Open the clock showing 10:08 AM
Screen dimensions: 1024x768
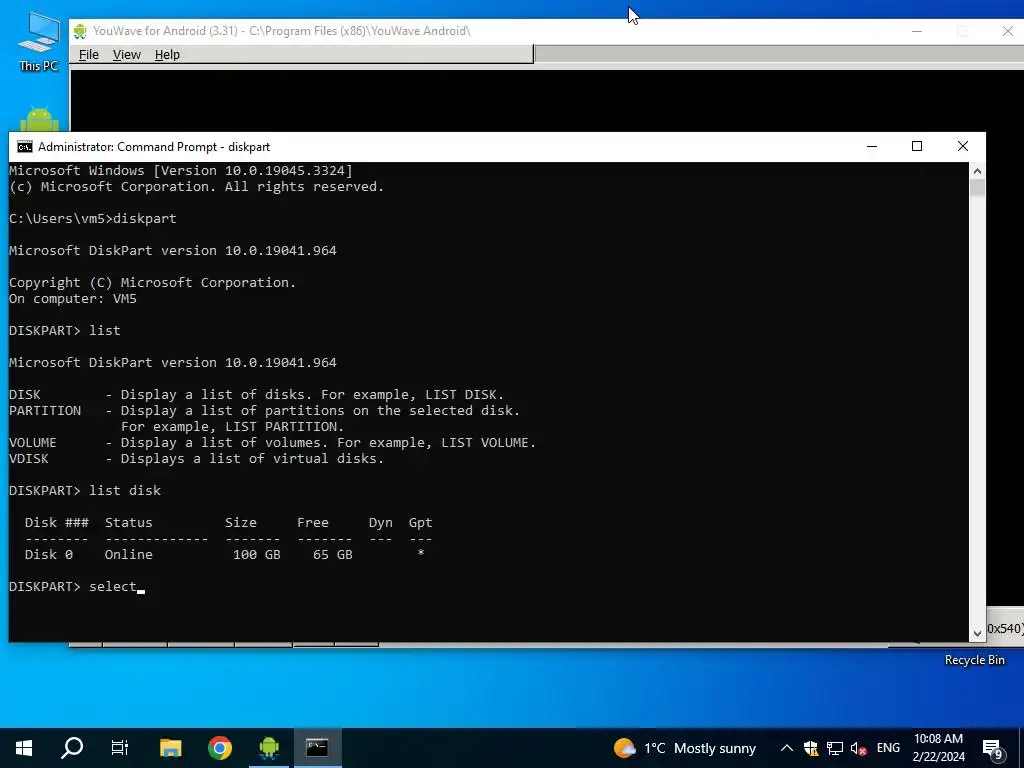(938, 748)
